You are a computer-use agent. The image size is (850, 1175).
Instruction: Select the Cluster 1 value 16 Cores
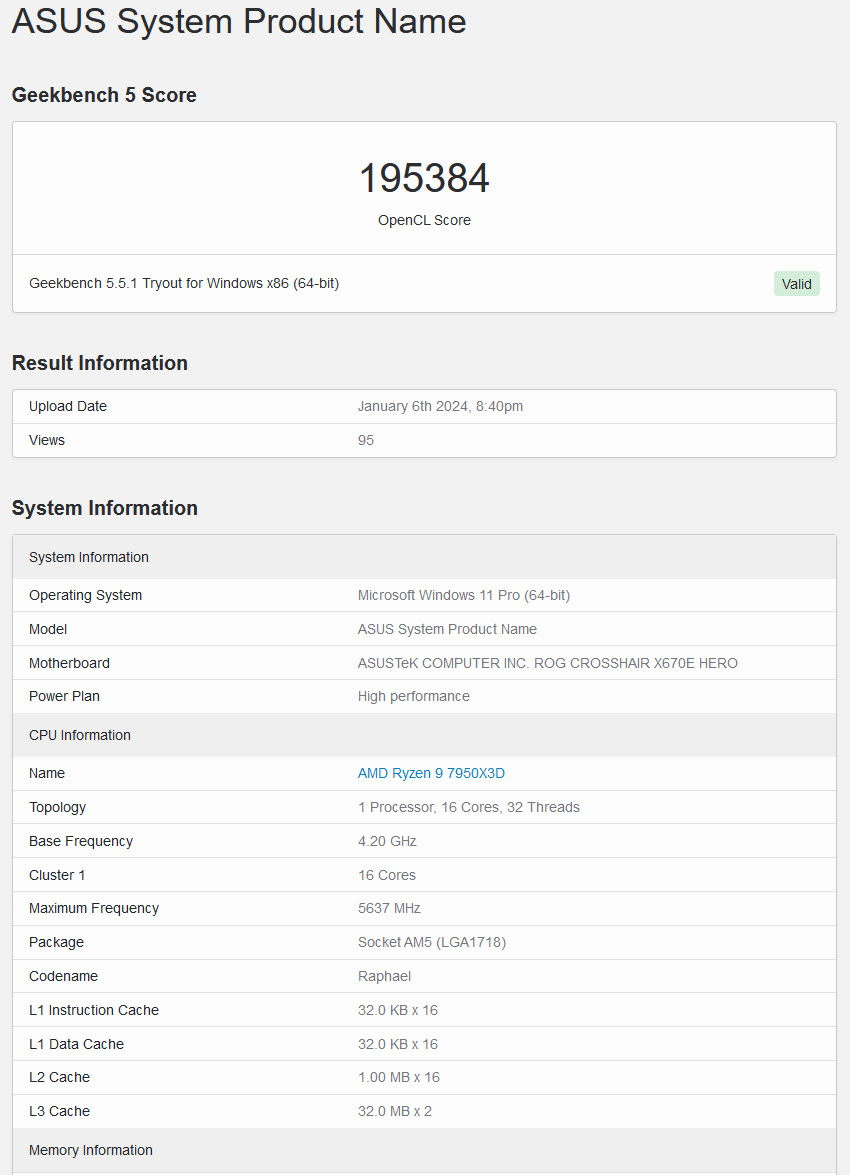click(x=387, y=875)
